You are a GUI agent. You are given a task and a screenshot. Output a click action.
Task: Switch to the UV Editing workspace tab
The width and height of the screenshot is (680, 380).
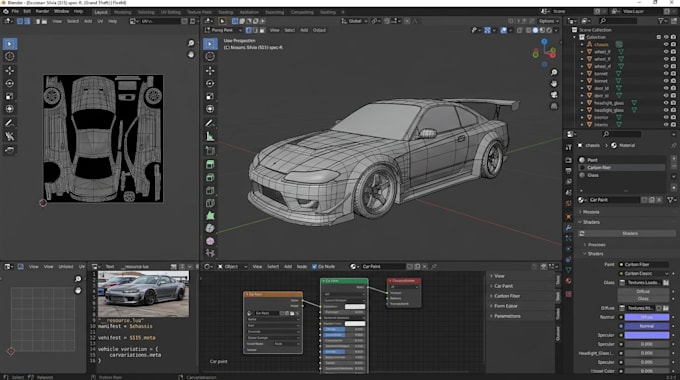pos(171,12)
